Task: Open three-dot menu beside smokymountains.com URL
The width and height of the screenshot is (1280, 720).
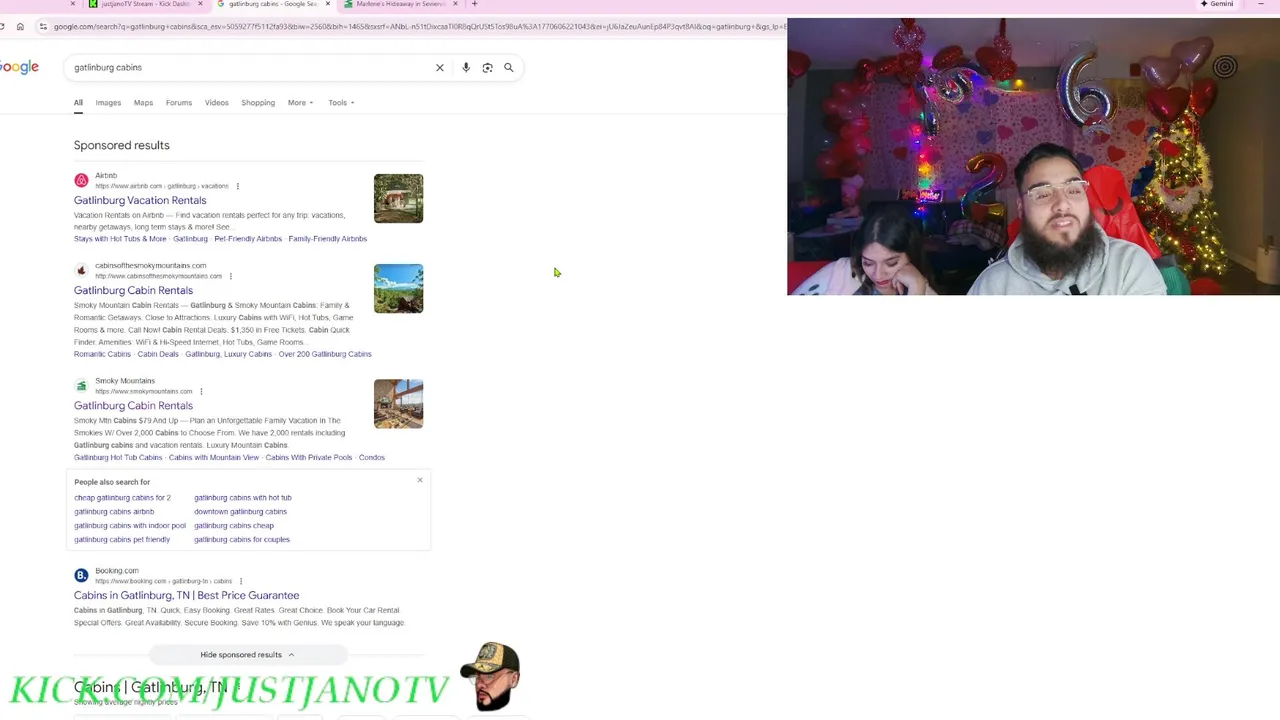Action: point(201,391)
